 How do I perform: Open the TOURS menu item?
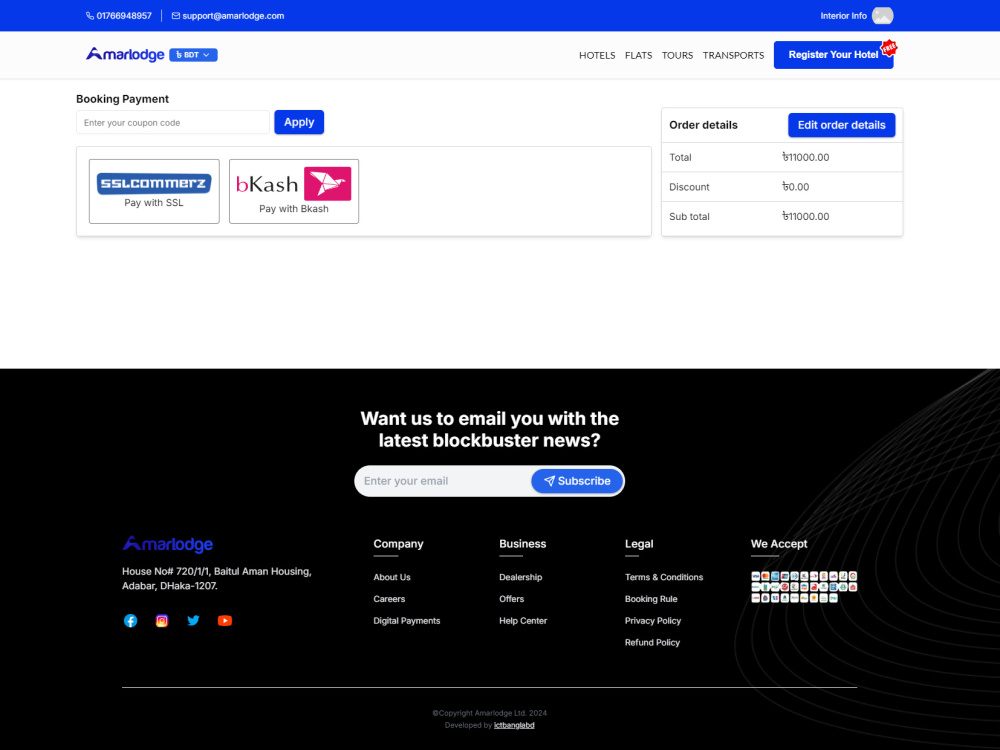[x=677, y=55]
